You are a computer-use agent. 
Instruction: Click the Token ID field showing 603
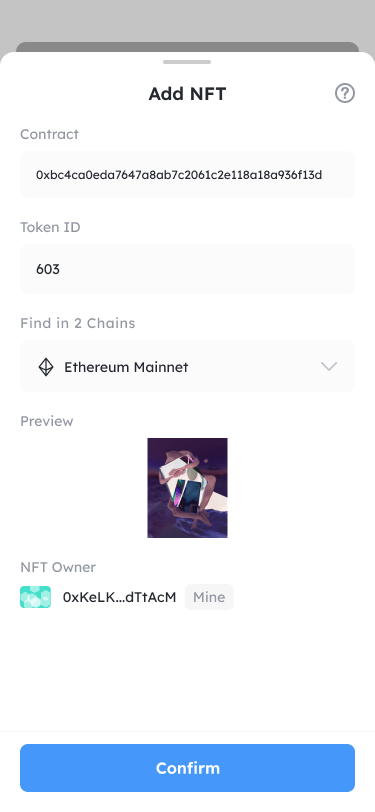188,269
